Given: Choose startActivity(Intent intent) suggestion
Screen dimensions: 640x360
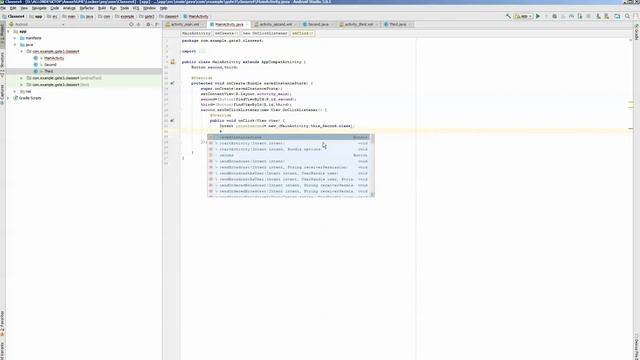Looking at the screenshot, I should (x=288, y=143).
